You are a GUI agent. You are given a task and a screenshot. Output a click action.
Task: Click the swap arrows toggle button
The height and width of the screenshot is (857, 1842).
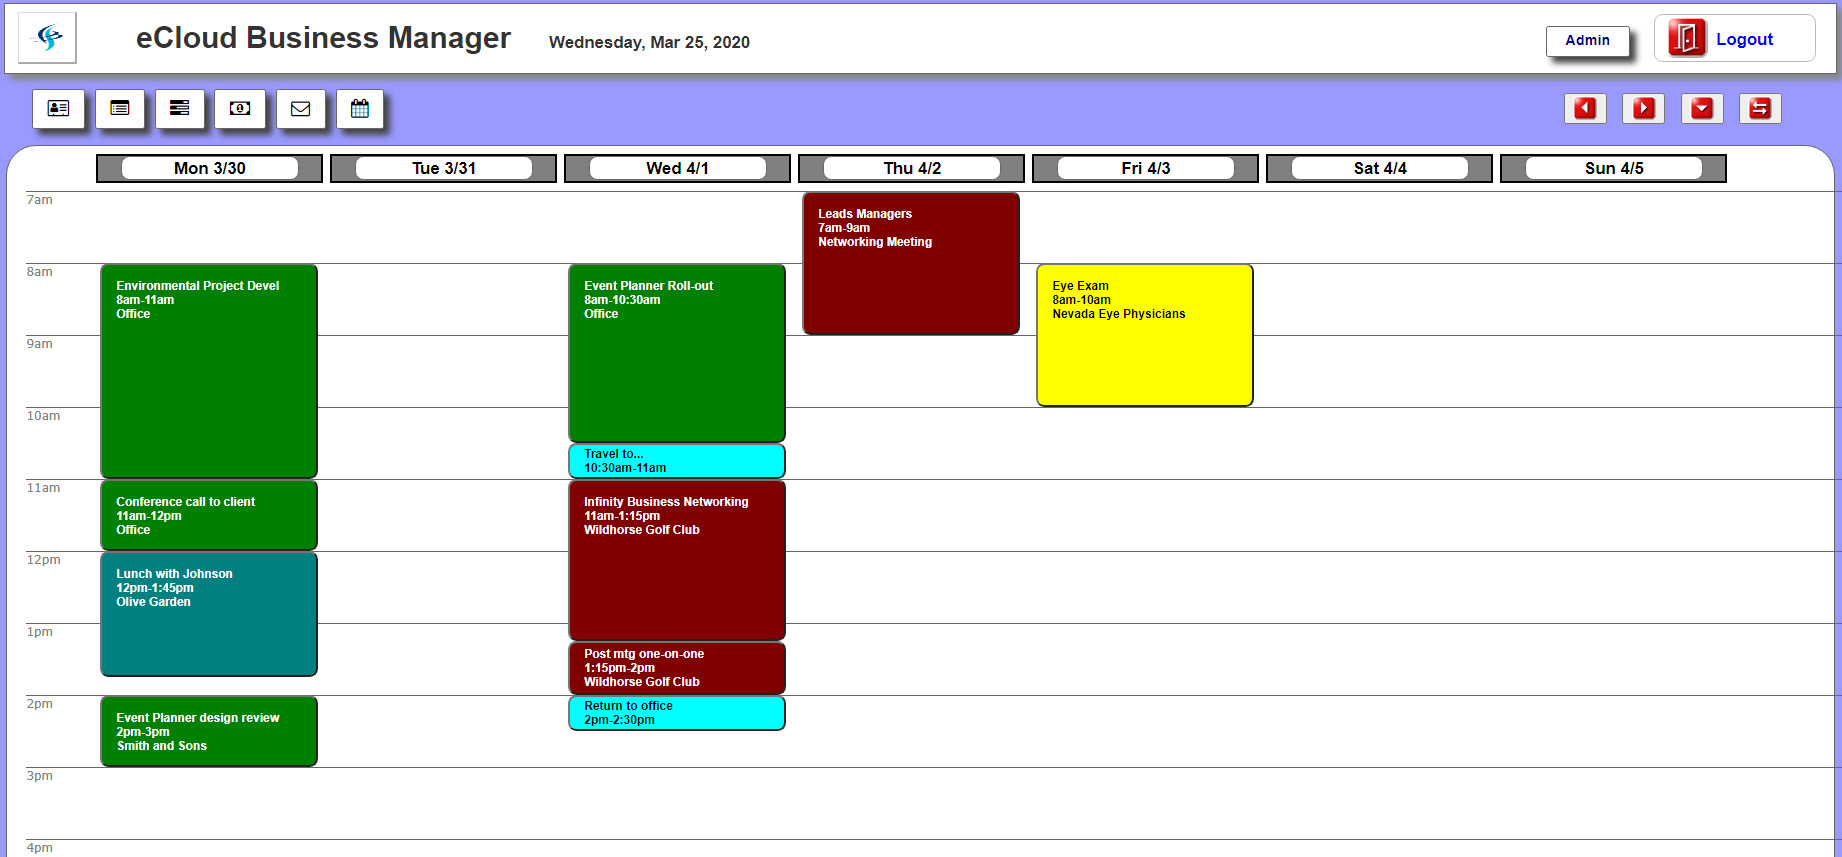pos(1760,108)
